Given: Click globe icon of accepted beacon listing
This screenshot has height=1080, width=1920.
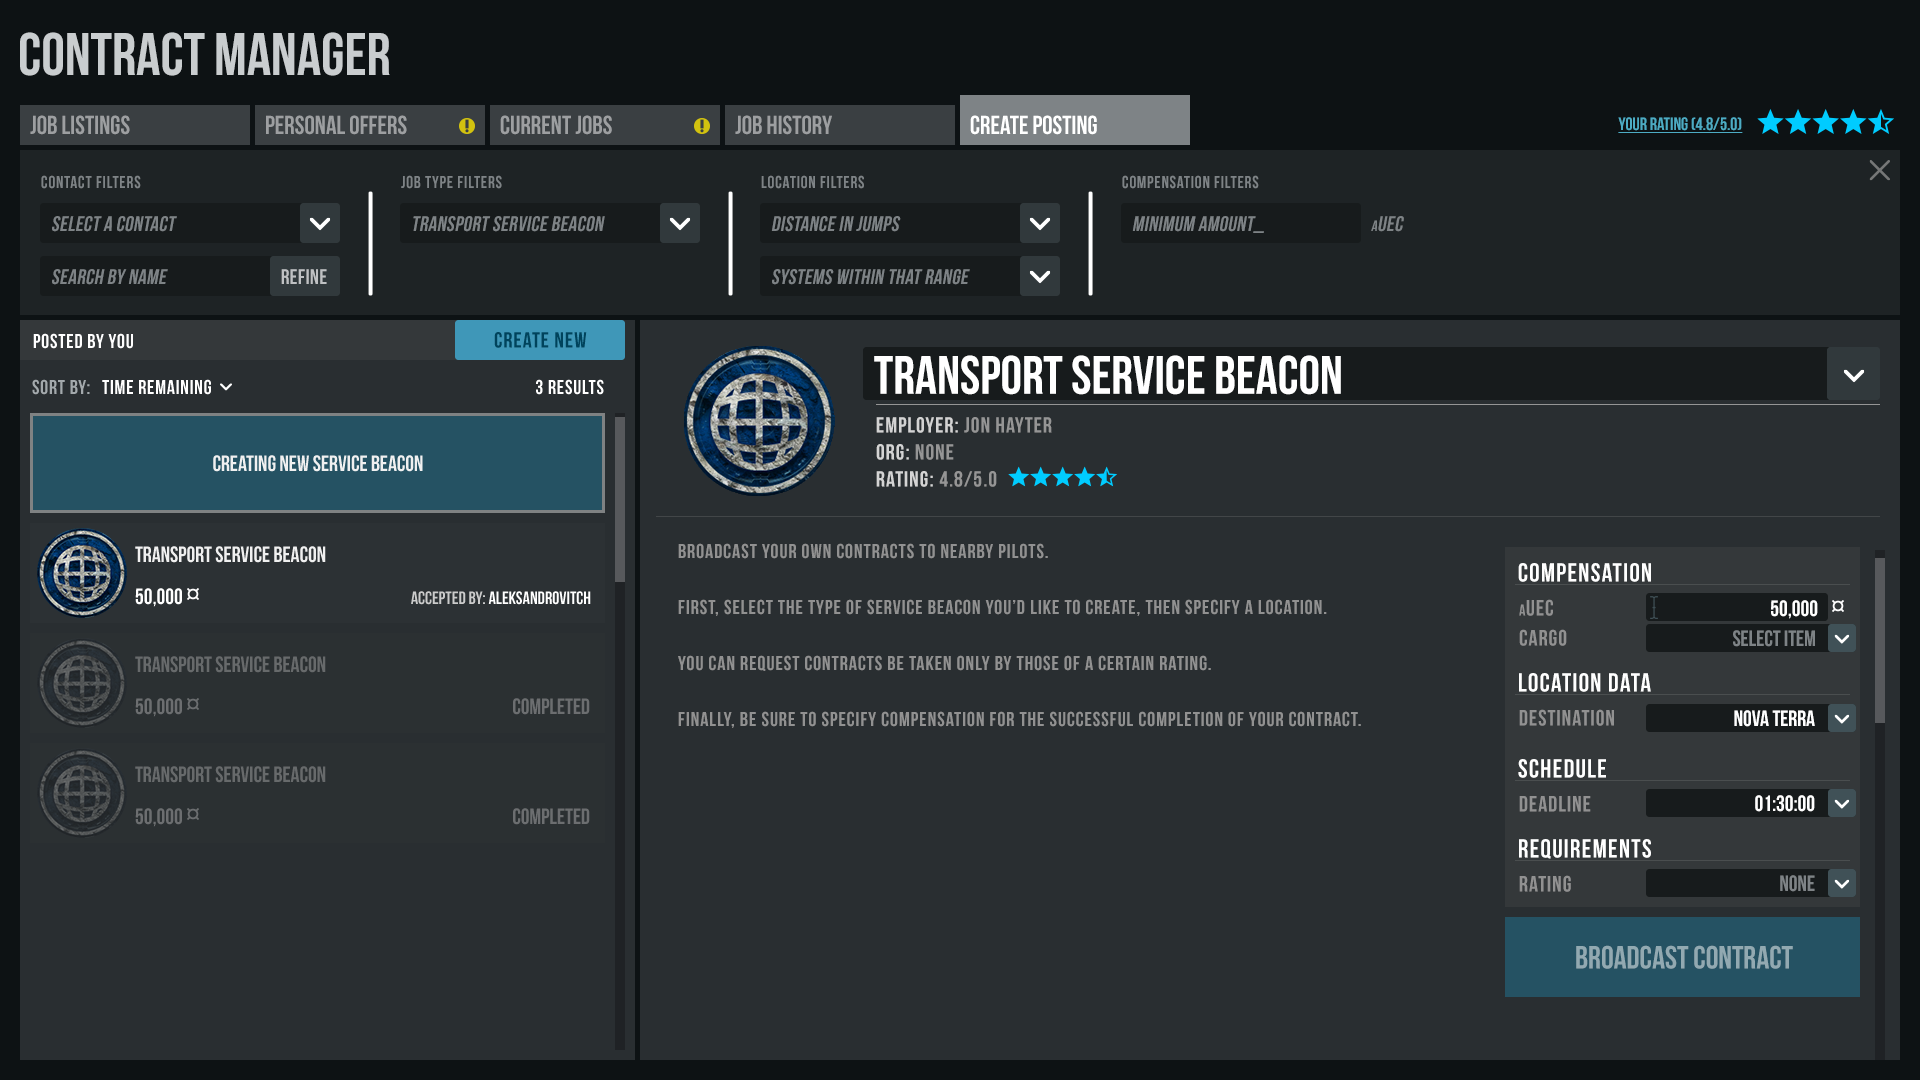Looking at the screenshot, I should [x=82, y=573].
